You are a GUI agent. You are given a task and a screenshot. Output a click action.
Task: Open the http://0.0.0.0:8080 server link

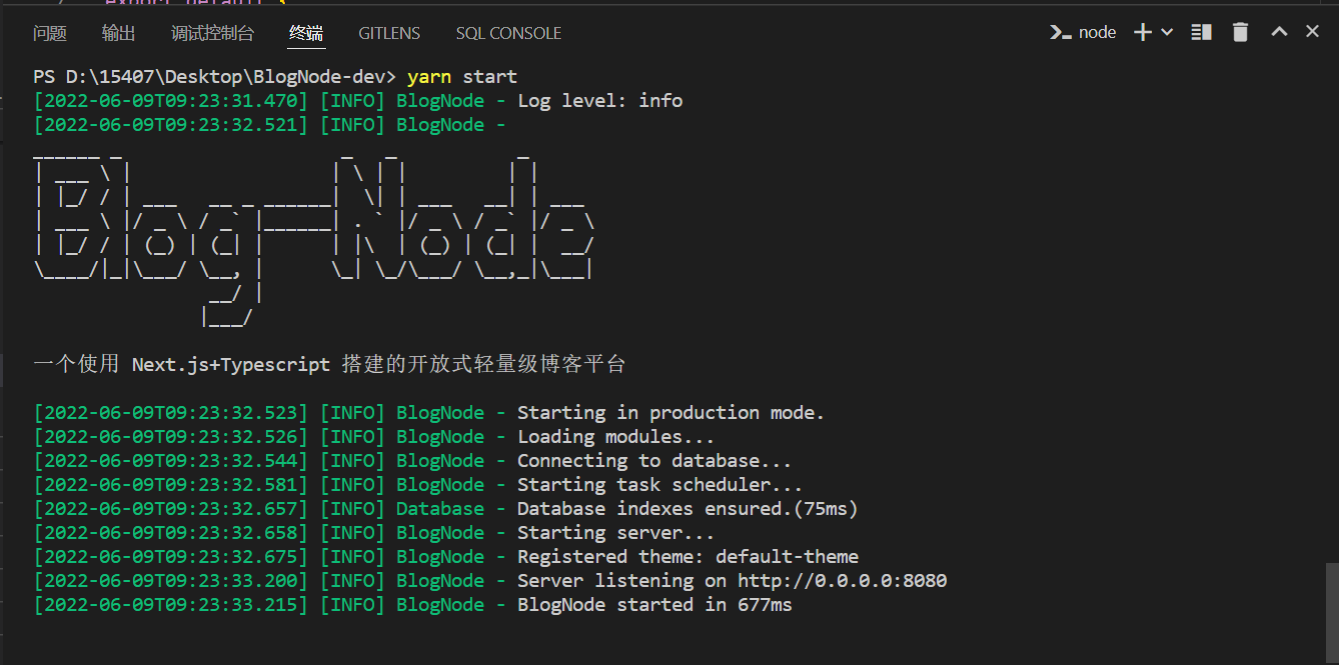(x=842, y=581)
